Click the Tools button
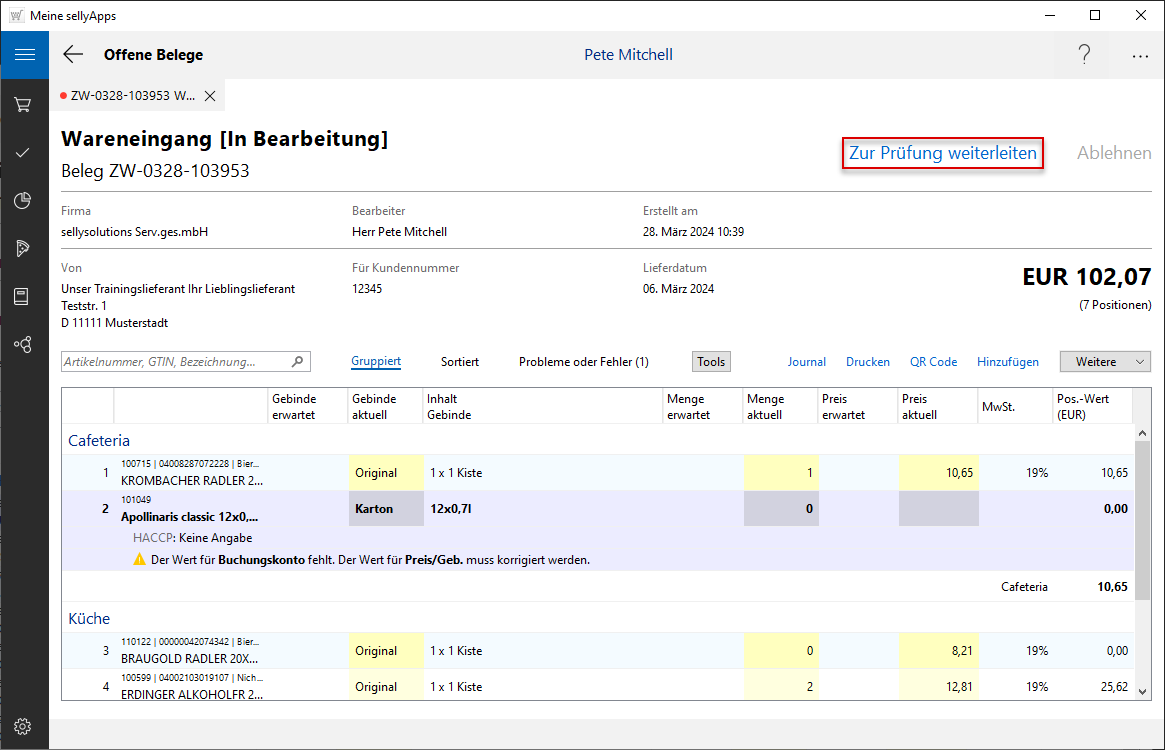This screenshot has height=750, width=1165. tap(711, 362)
